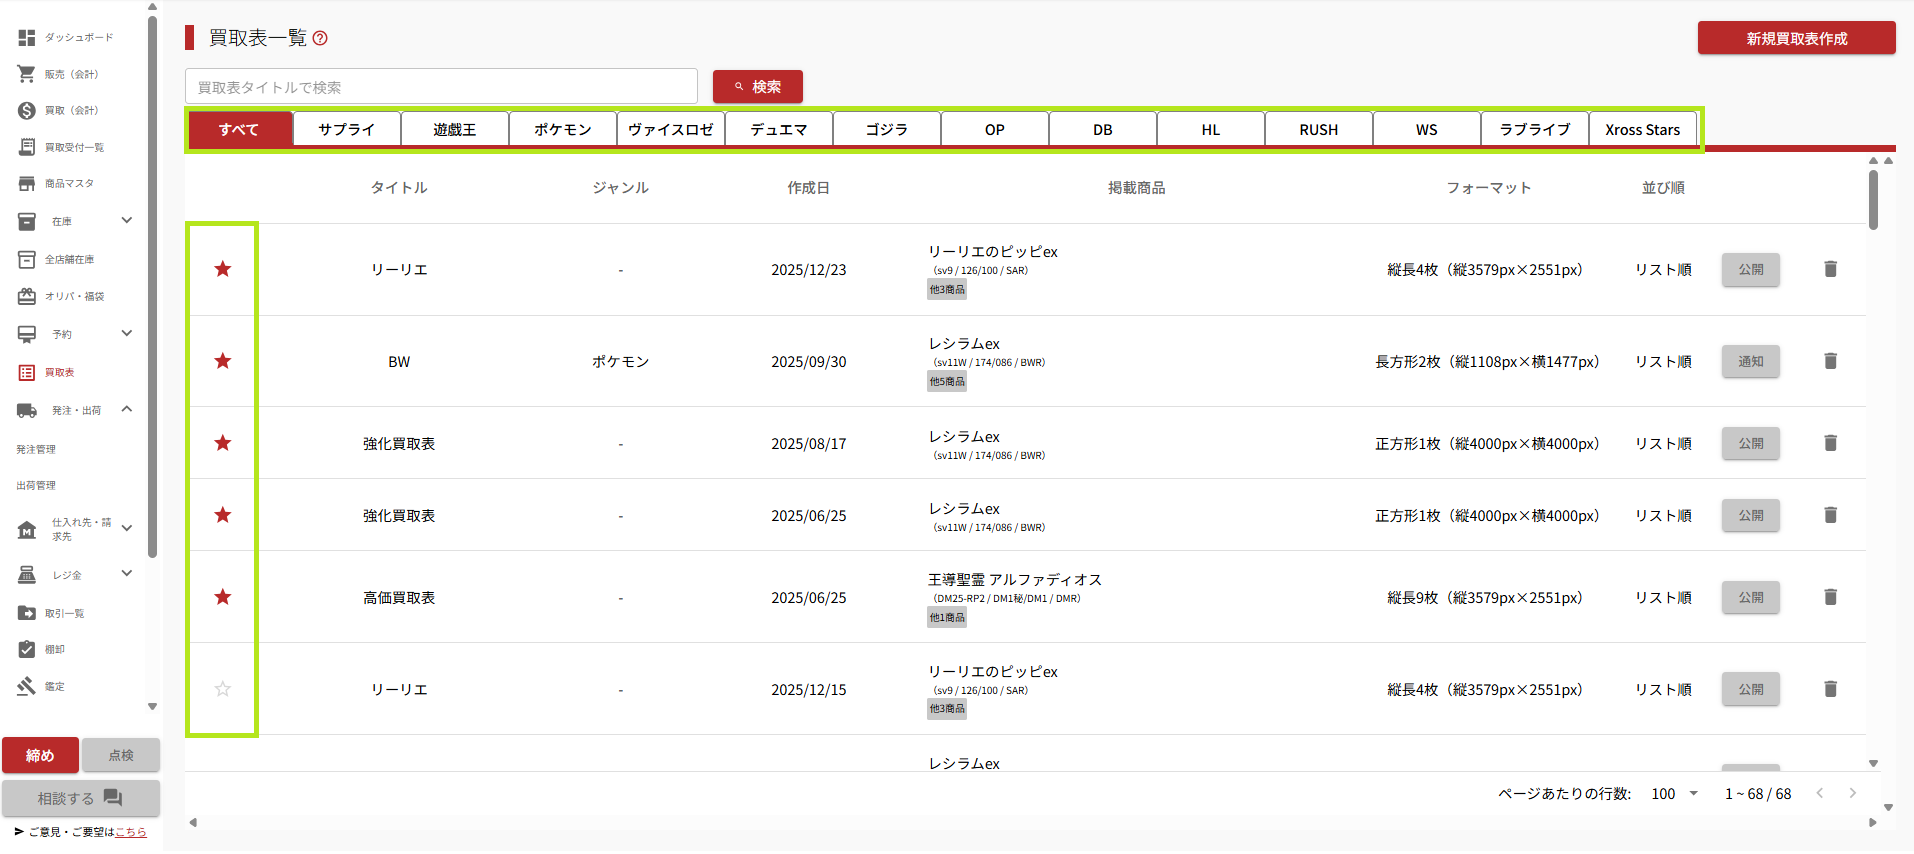
Task: Open the rows-per-page dropdown showing 100
Action: 1675,794
